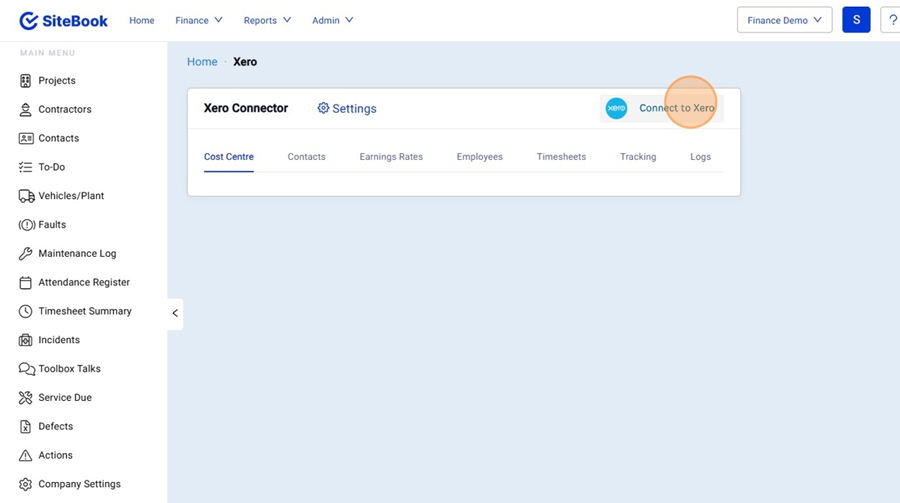Viewport: 900px width, 503px height.
Task: Switch to the Timesheets tab
Action: [561, 157]
